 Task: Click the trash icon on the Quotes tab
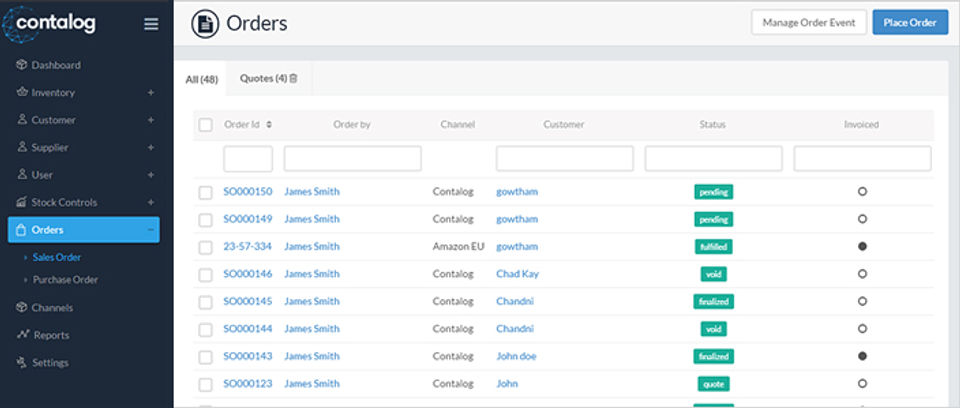[x=294, y=78]
